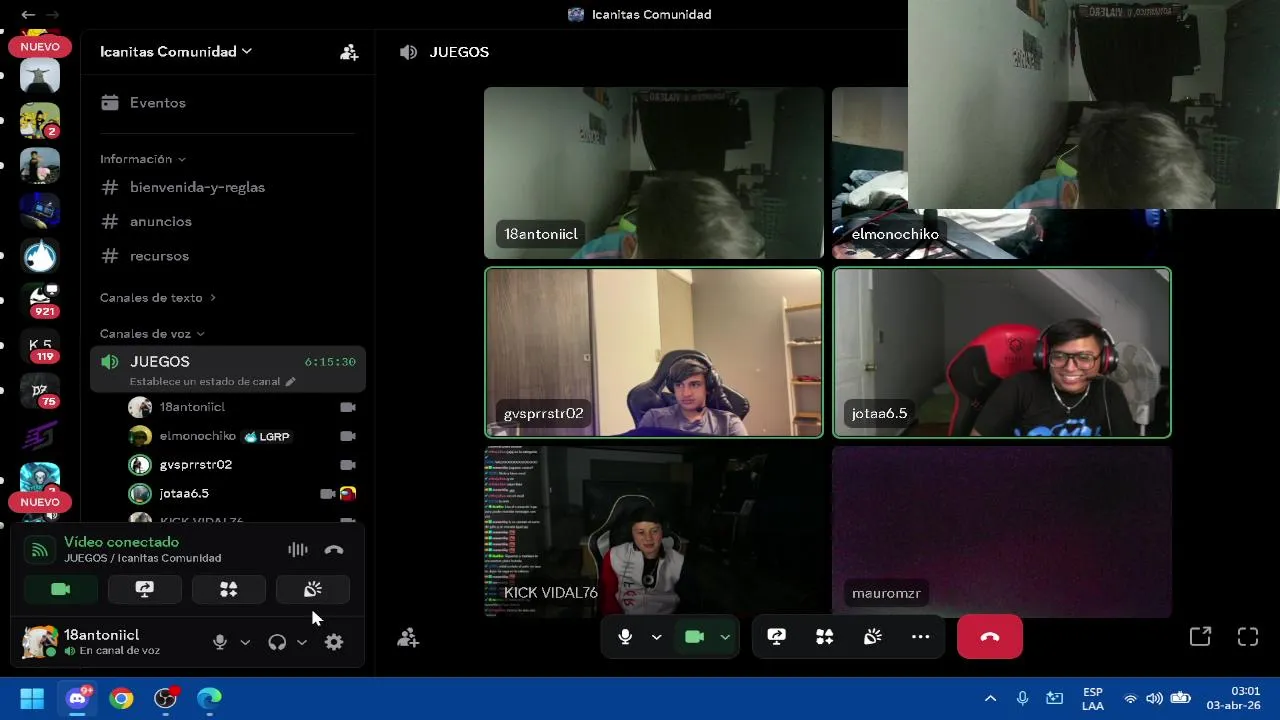This screenshot has height=720, width=1280.
Task: Focus the jotaa6.5 video tile
Action: pos(1001,352)
